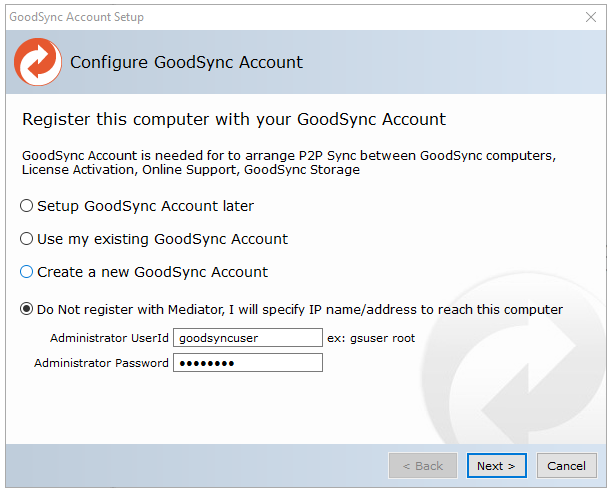Close the GoodSync Account Setup window
Screen dimensions: 615x495
(591, 17)
